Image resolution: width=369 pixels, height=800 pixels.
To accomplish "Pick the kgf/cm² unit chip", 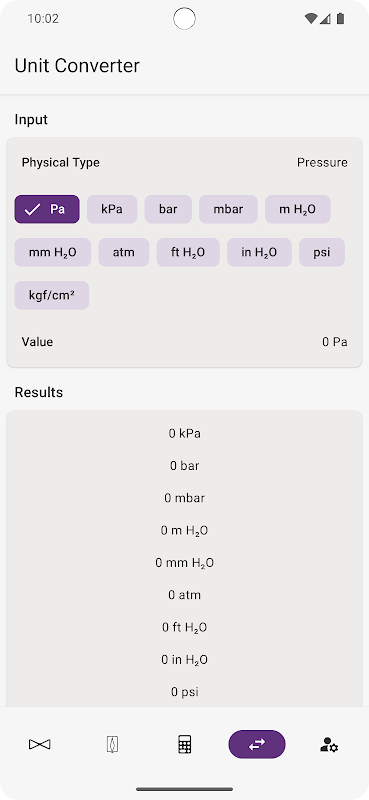I will pyautogui.click(x=52, y=295).
